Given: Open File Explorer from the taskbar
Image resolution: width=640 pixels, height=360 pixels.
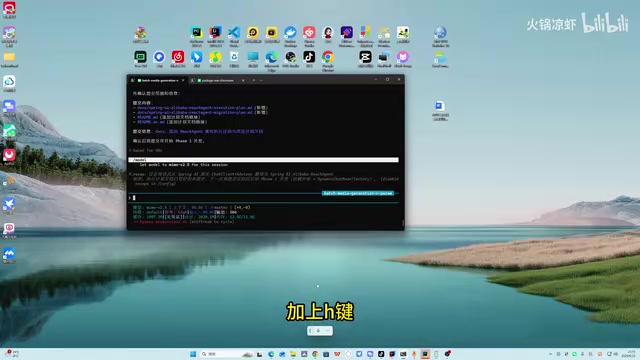Looking at the screenshot, I should coord(293,354).
